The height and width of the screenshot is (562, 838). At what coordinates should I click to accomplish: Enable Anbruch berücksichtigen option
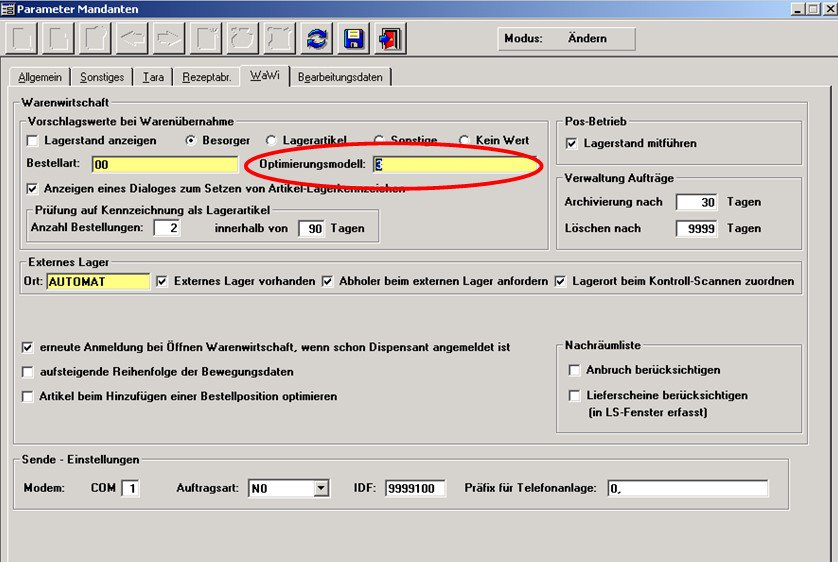[x=574, y=370]
